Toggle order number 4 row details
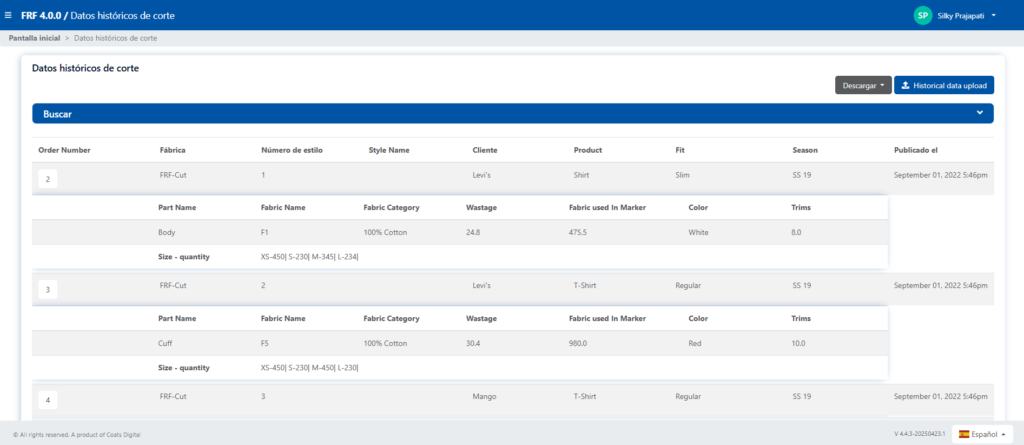This screenshot has height=445, width=1024. point(48,400)
